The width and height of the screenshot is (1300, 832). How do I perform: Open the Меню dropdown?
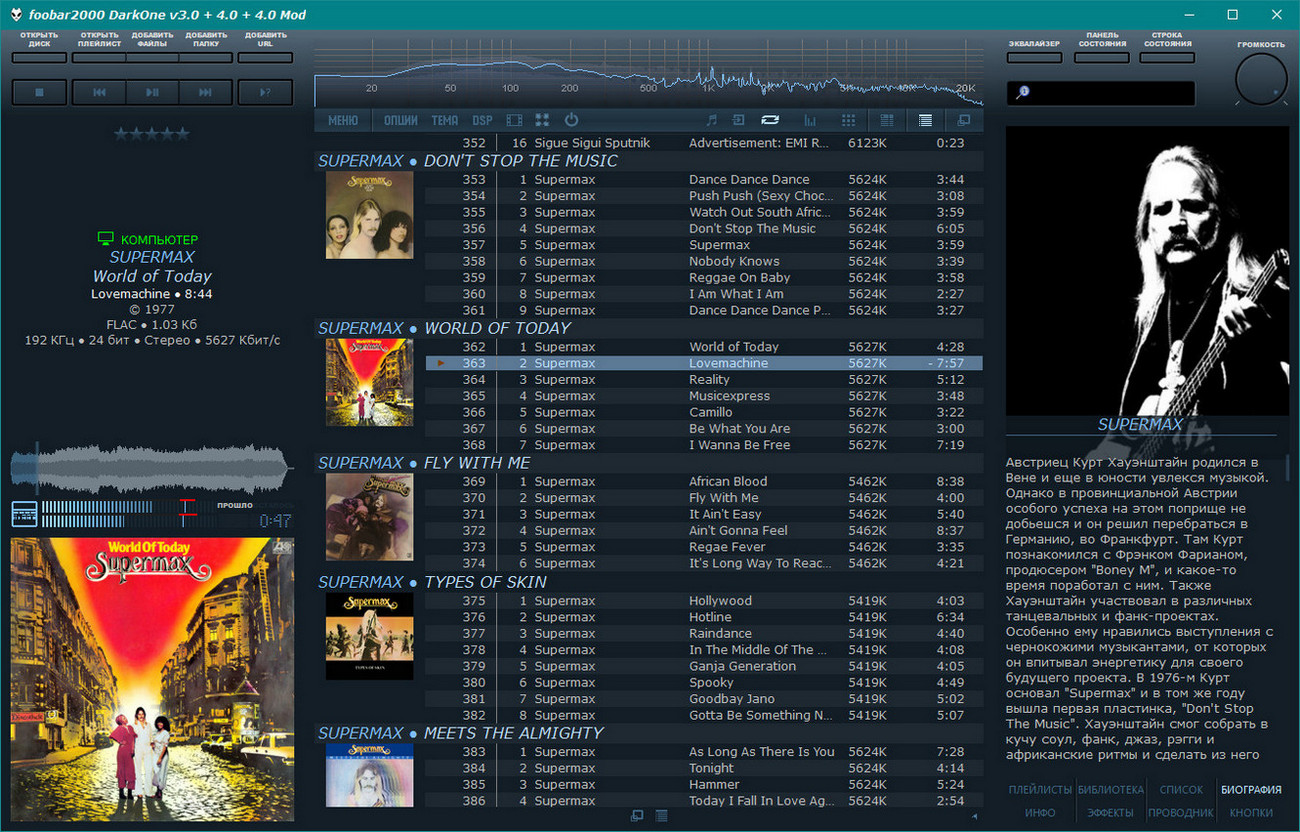pyautogui.click(x=343, y=120)
